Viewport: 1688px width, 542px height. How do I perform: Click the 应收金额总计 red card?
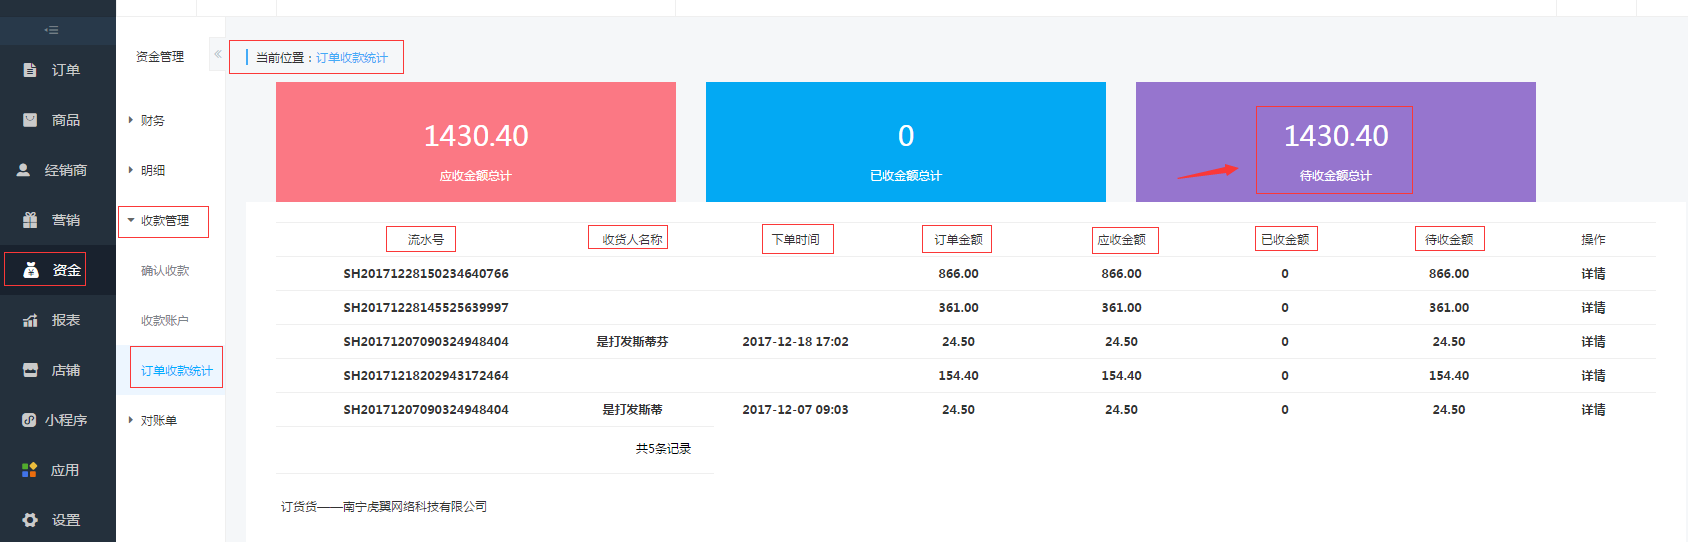476,142
